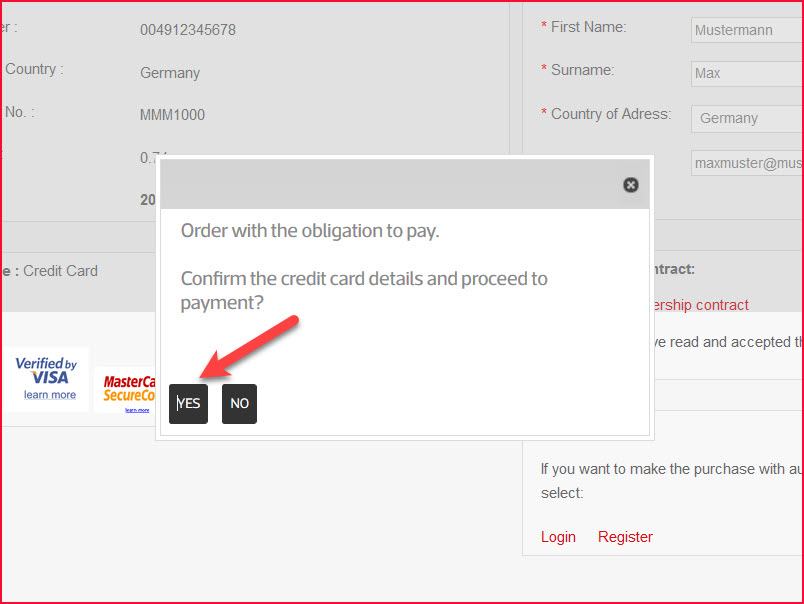Screen dimensions: 804x604
Task: Open the Country of Adress dropdown
Action: (x=746, y=118)
